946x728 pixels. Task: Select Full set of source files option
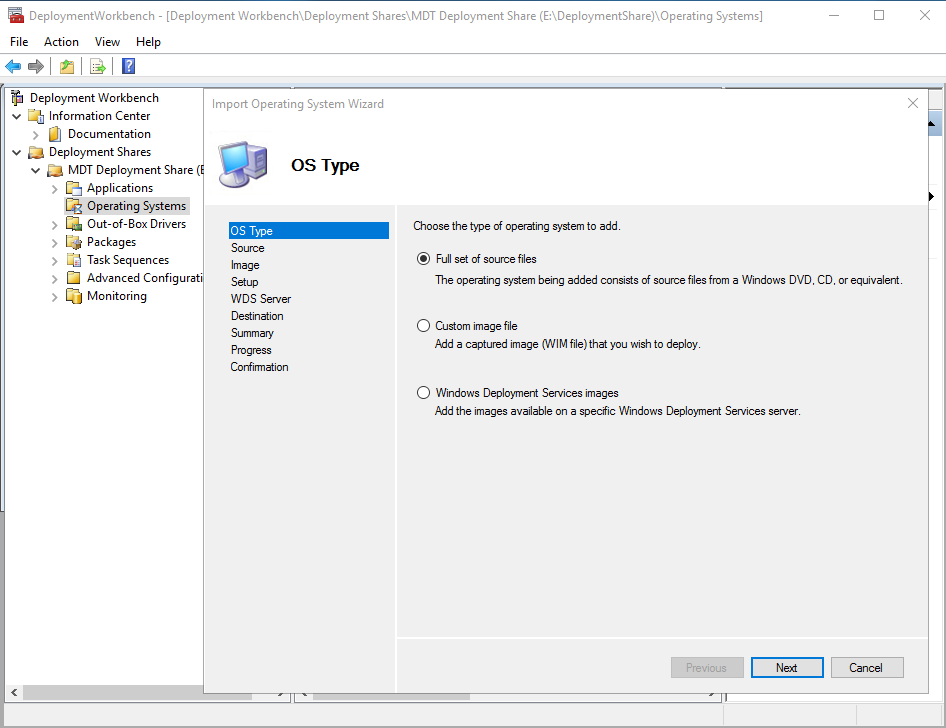[424, 259]
